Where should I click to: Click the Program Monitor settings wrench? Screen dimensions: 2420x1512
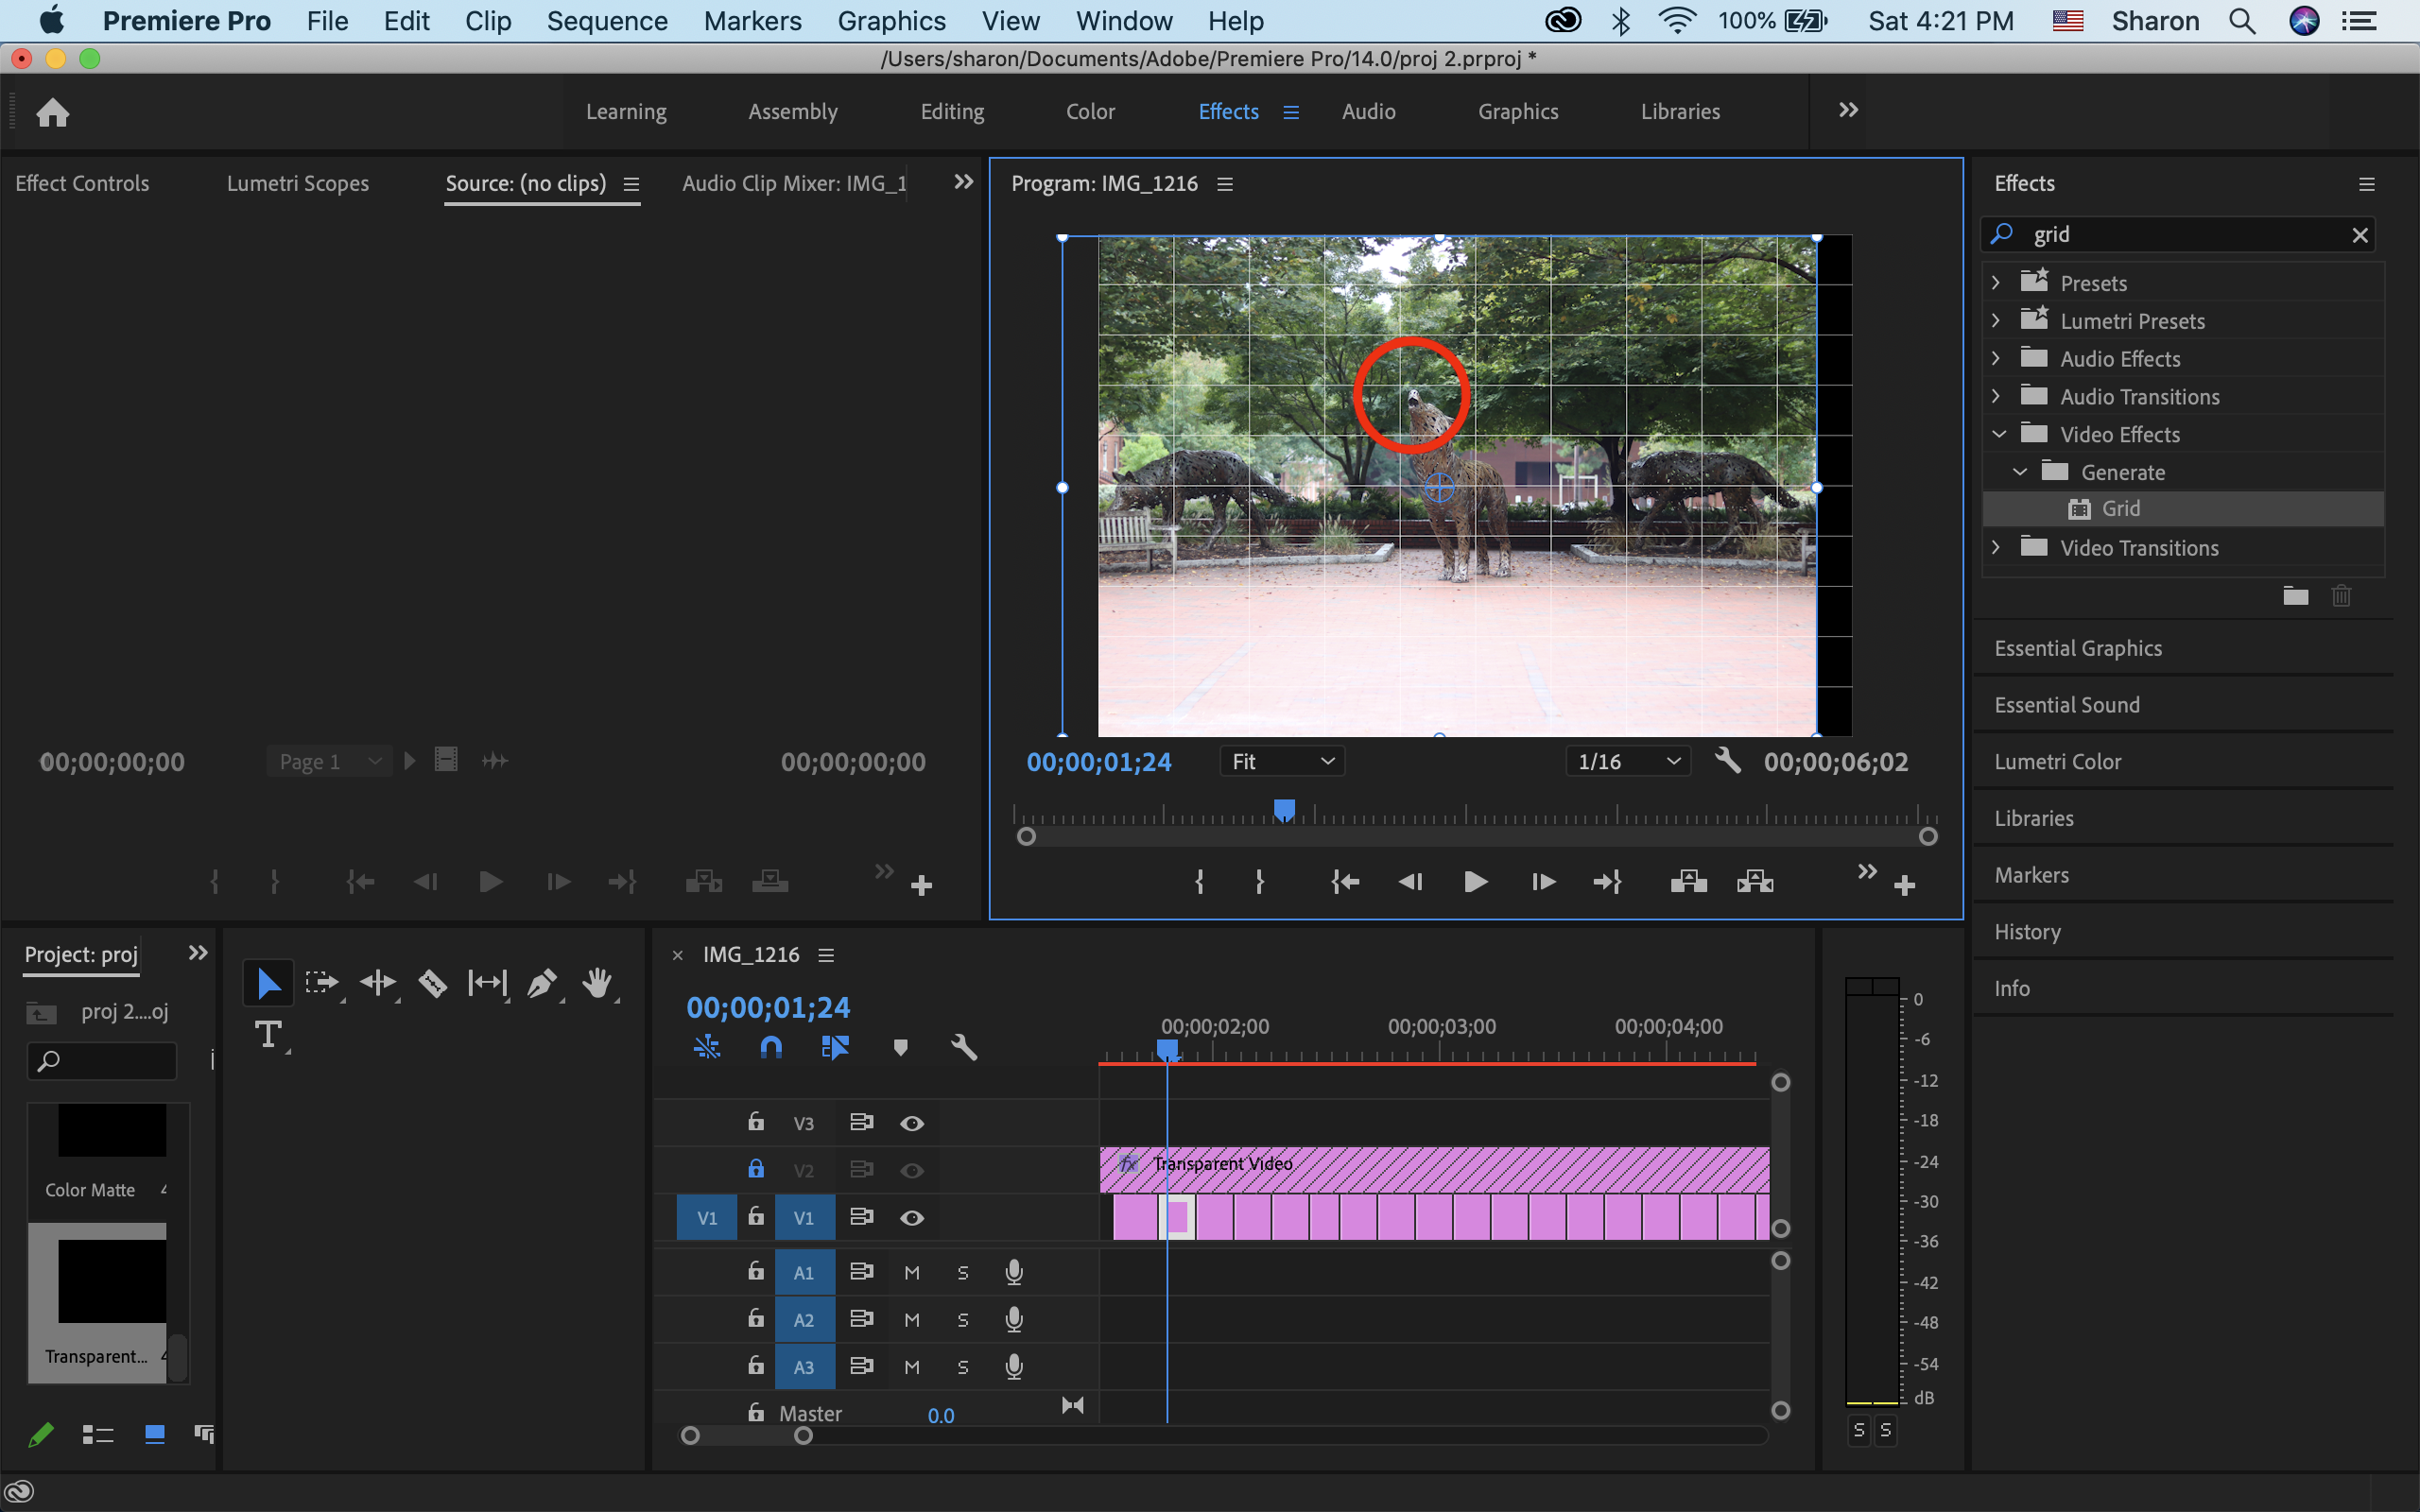(1727, 761)
